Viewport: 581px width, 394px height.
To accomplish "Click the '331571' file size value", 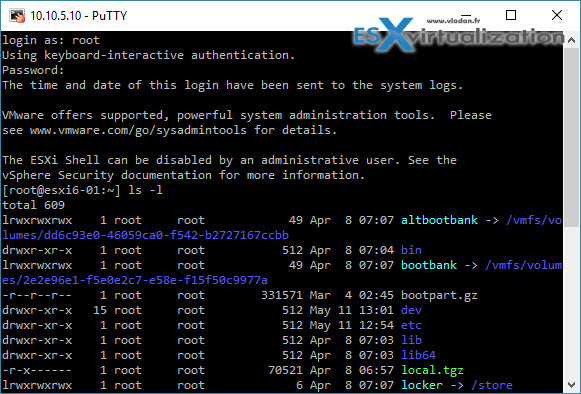I will (282, 295).
